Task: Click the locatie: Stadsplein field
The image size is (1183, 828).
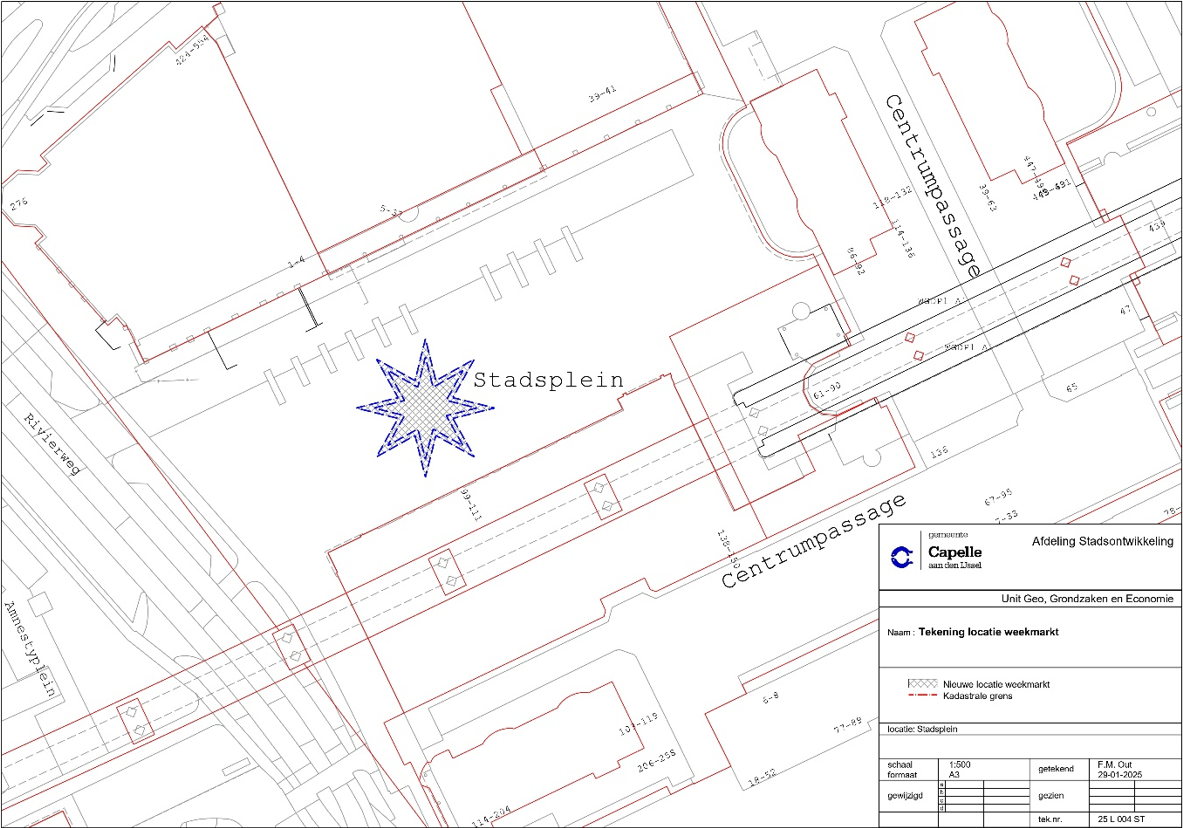Action: [x=925, y=730]
